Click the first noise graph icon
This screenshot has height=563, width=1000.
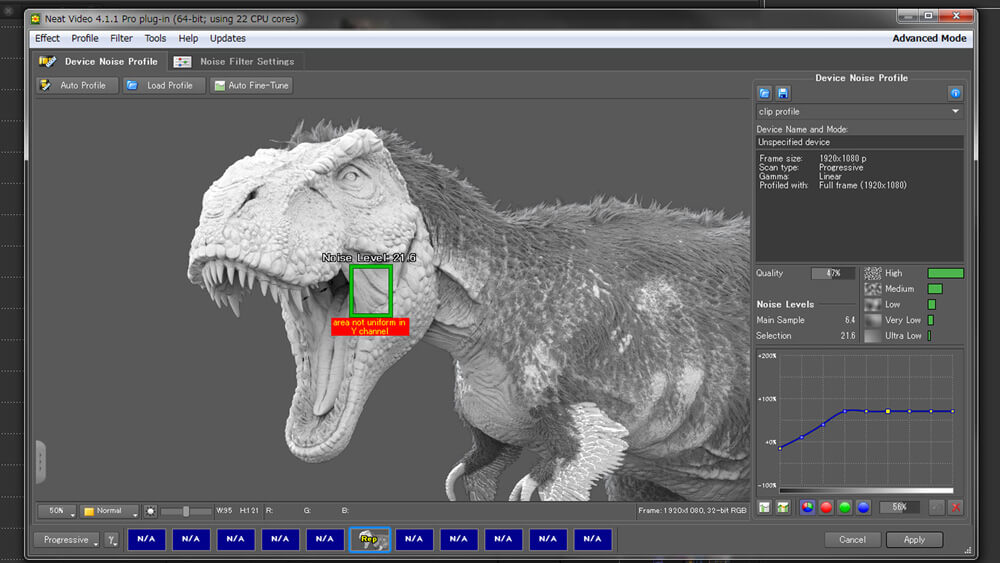pyautogui.click(x=765, y=508)
